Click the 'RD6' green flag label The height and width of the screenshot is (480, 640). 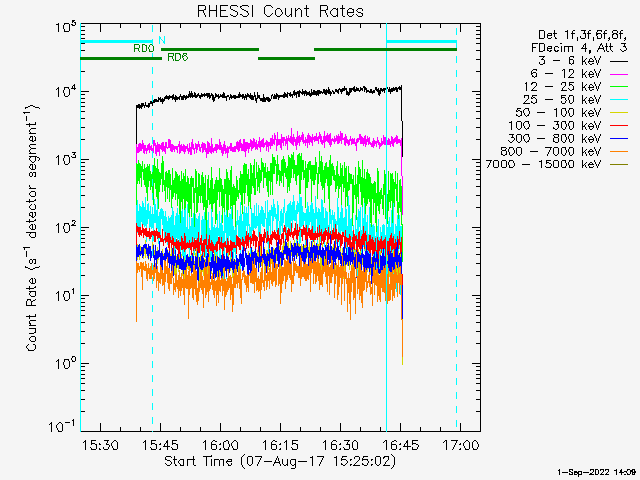tap(178, 58)
